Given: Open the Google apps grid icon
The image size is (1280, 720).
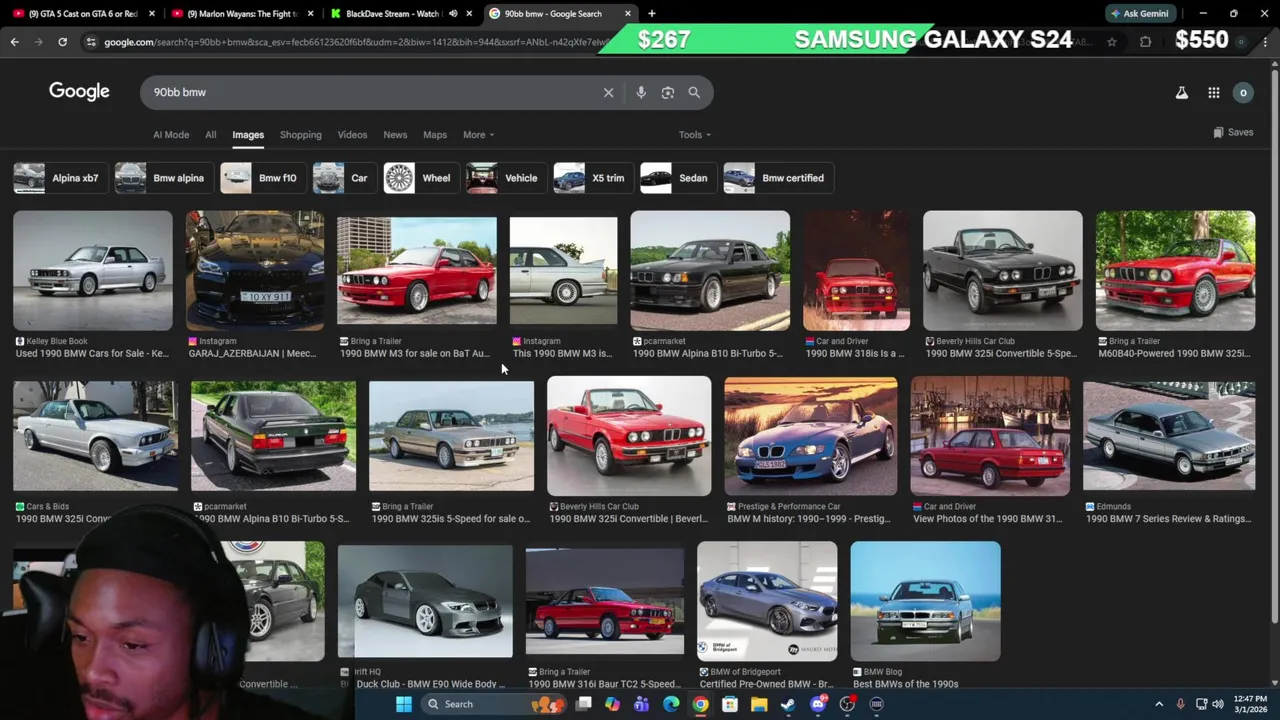Looking at the screenshot, I should pos(1213,92).
